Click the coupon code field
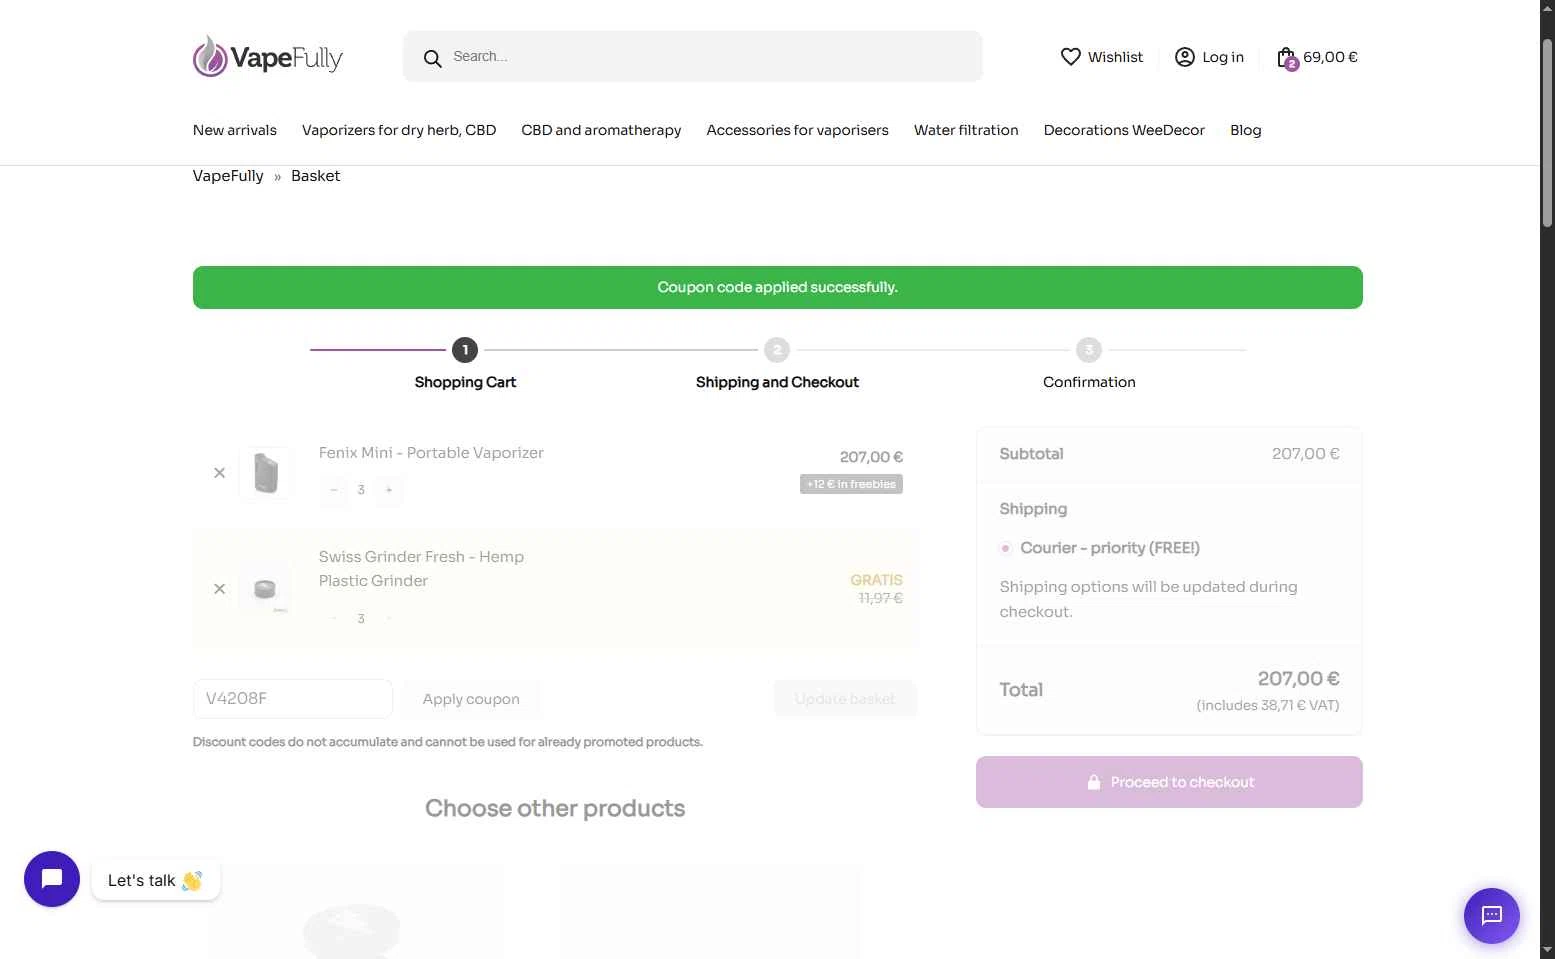Image resolution: width=1555 pixels, height=959 pixels. [292, 699]
